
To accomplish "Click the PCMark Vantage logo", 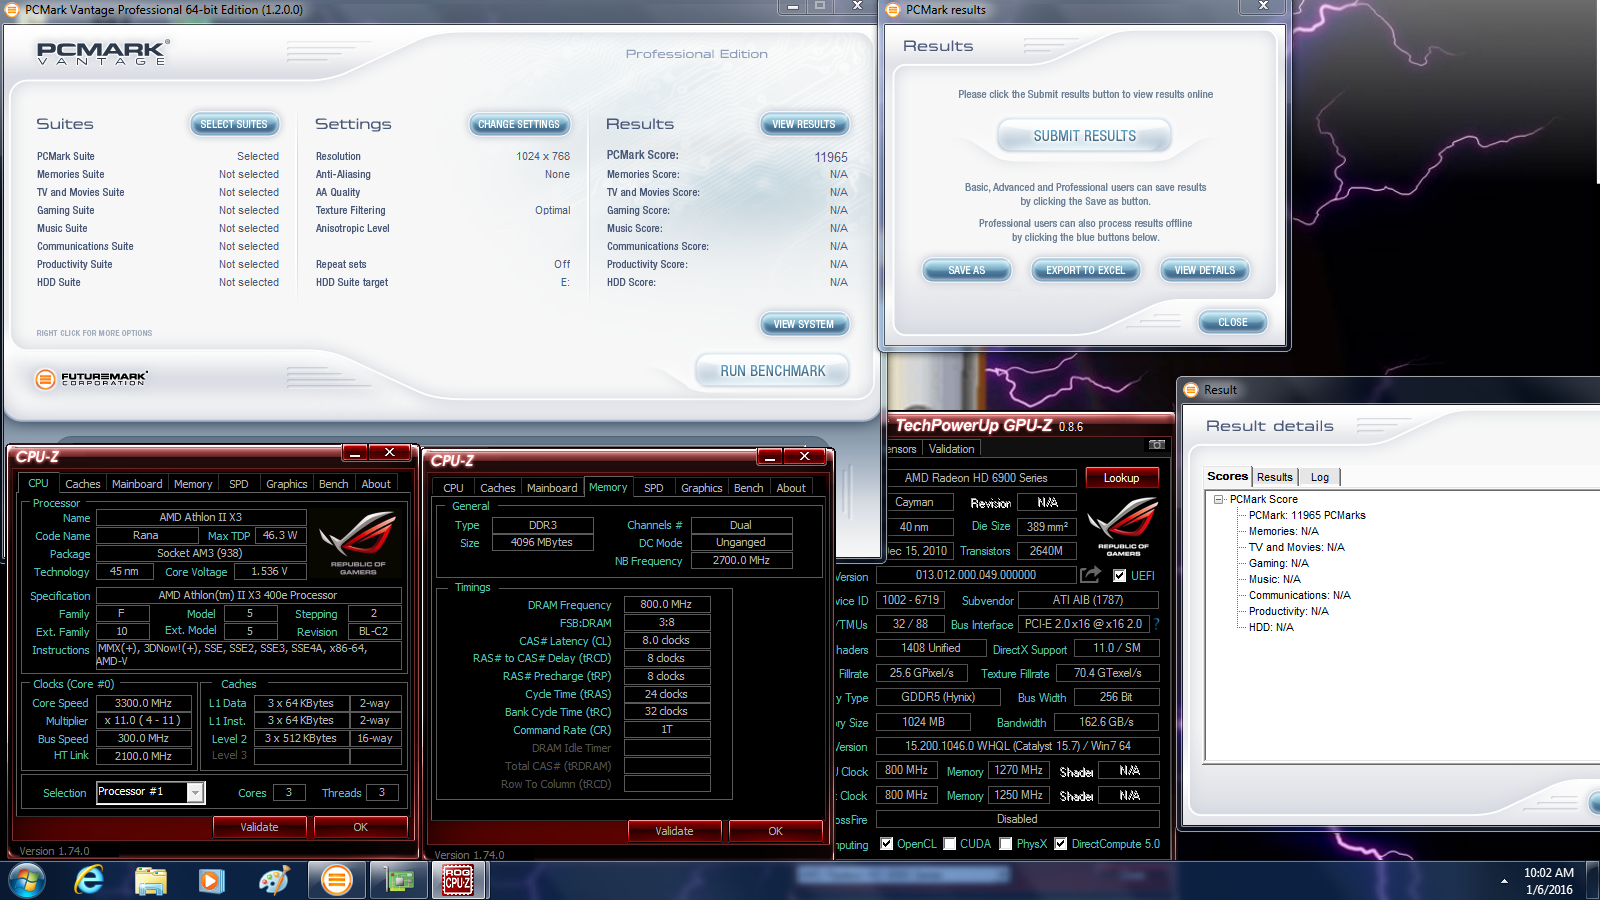I will pyautogui.click(x=103, y=53).
